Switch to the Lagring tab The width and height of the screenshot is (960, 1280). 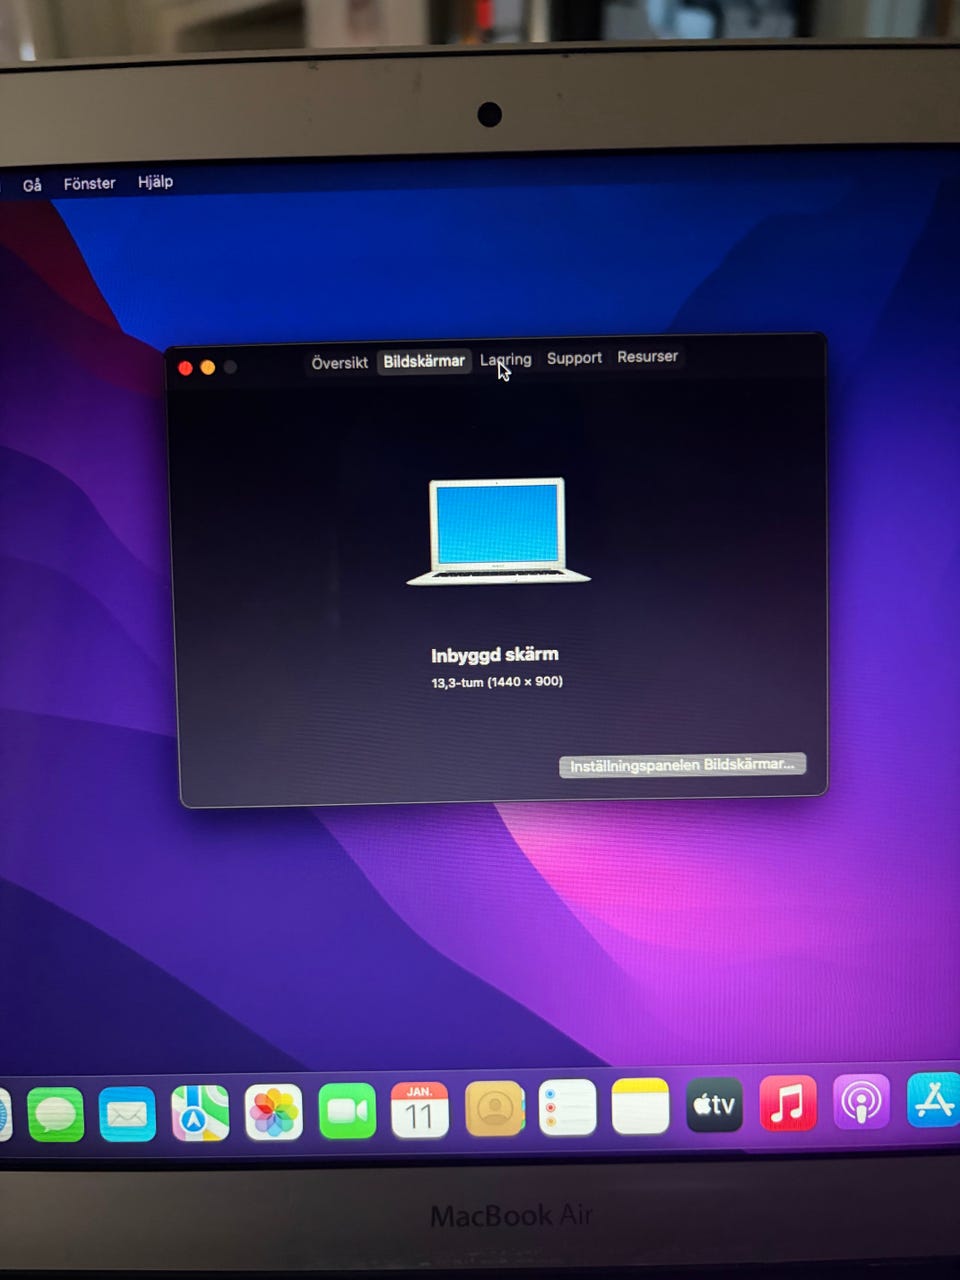coord(505,359)
